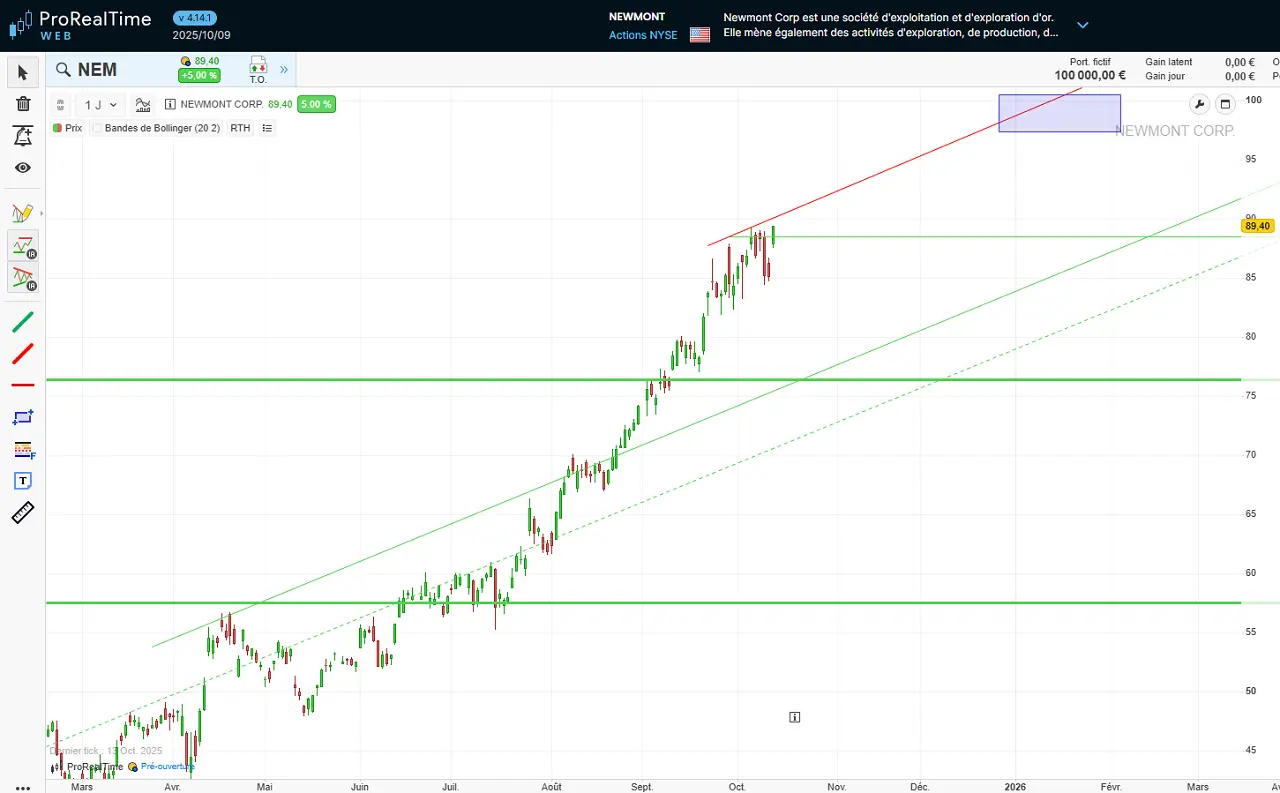Open the 1 J timeframe dropdown
This screenshot has height=793, width=1280.
[100, 104]
